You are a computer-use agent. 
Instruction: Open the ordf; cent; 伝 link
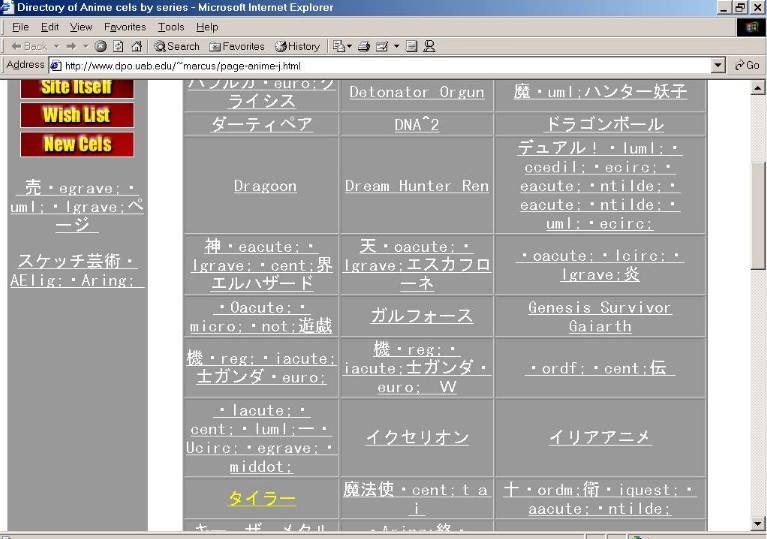(600, 368)
